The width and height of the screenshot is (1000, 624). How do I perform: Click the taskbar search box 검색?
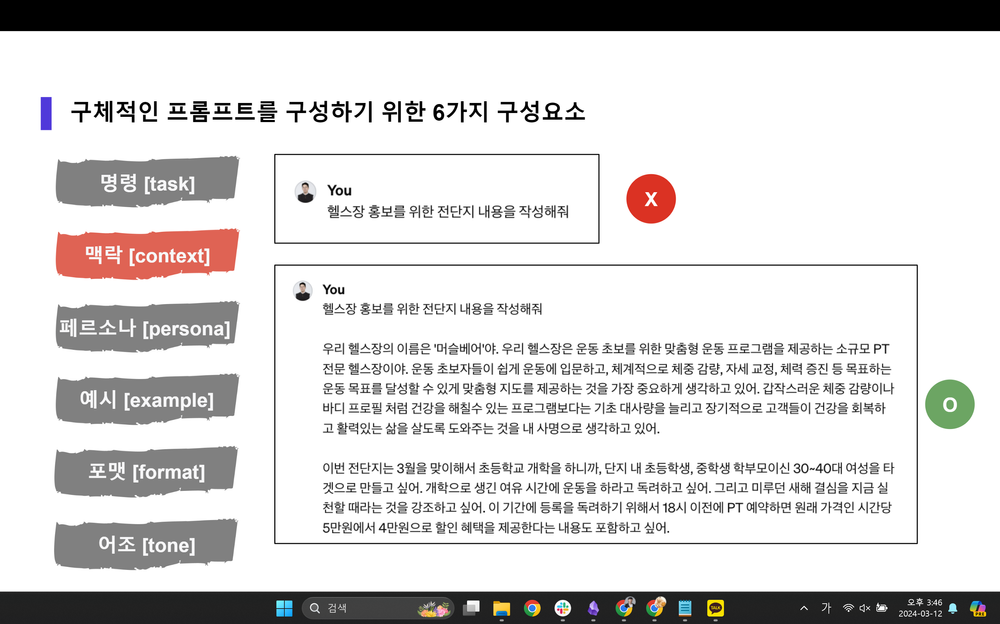coord(377,608)
